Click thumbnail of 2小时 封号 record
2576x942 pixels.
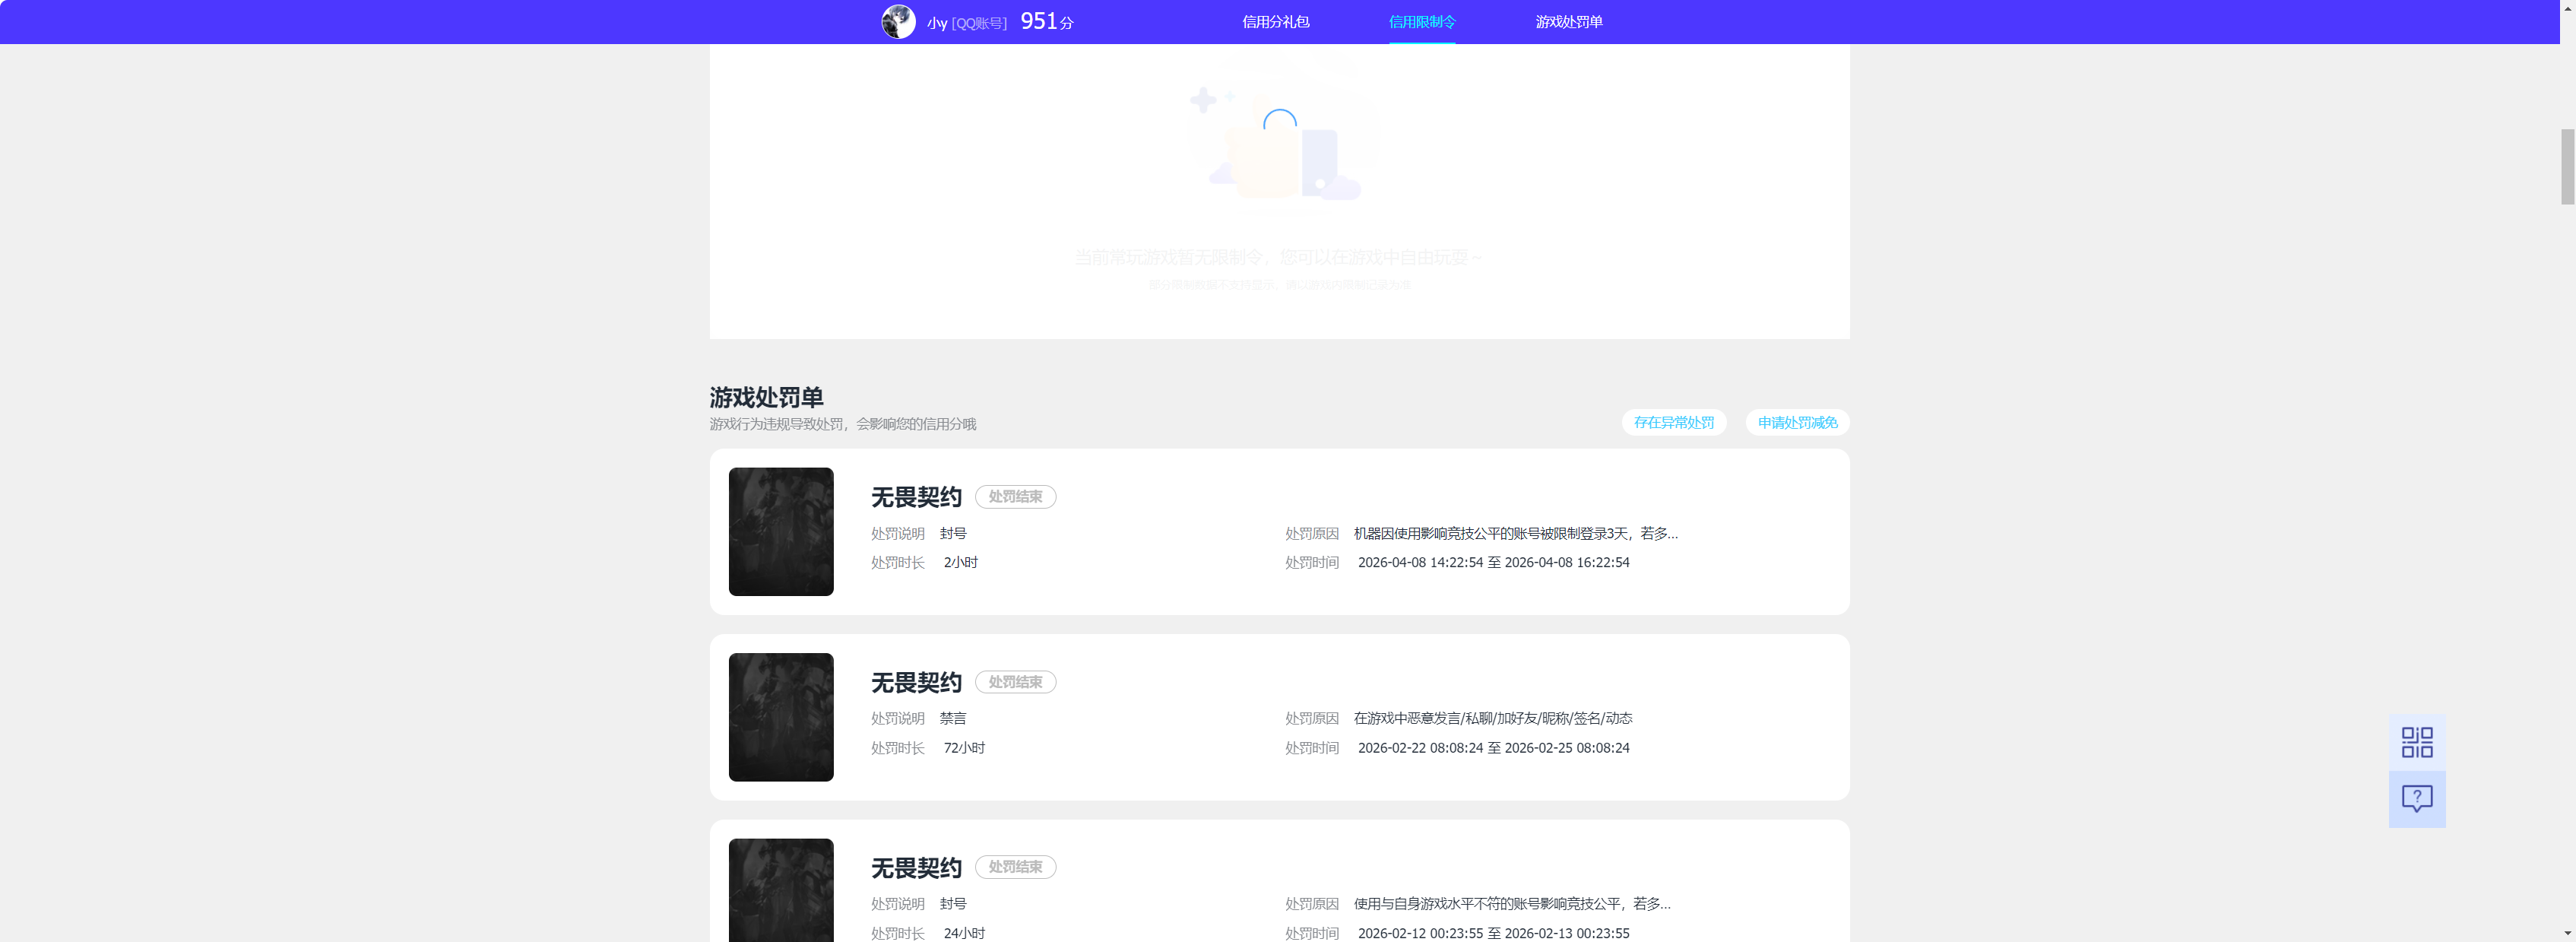[781, 531]
